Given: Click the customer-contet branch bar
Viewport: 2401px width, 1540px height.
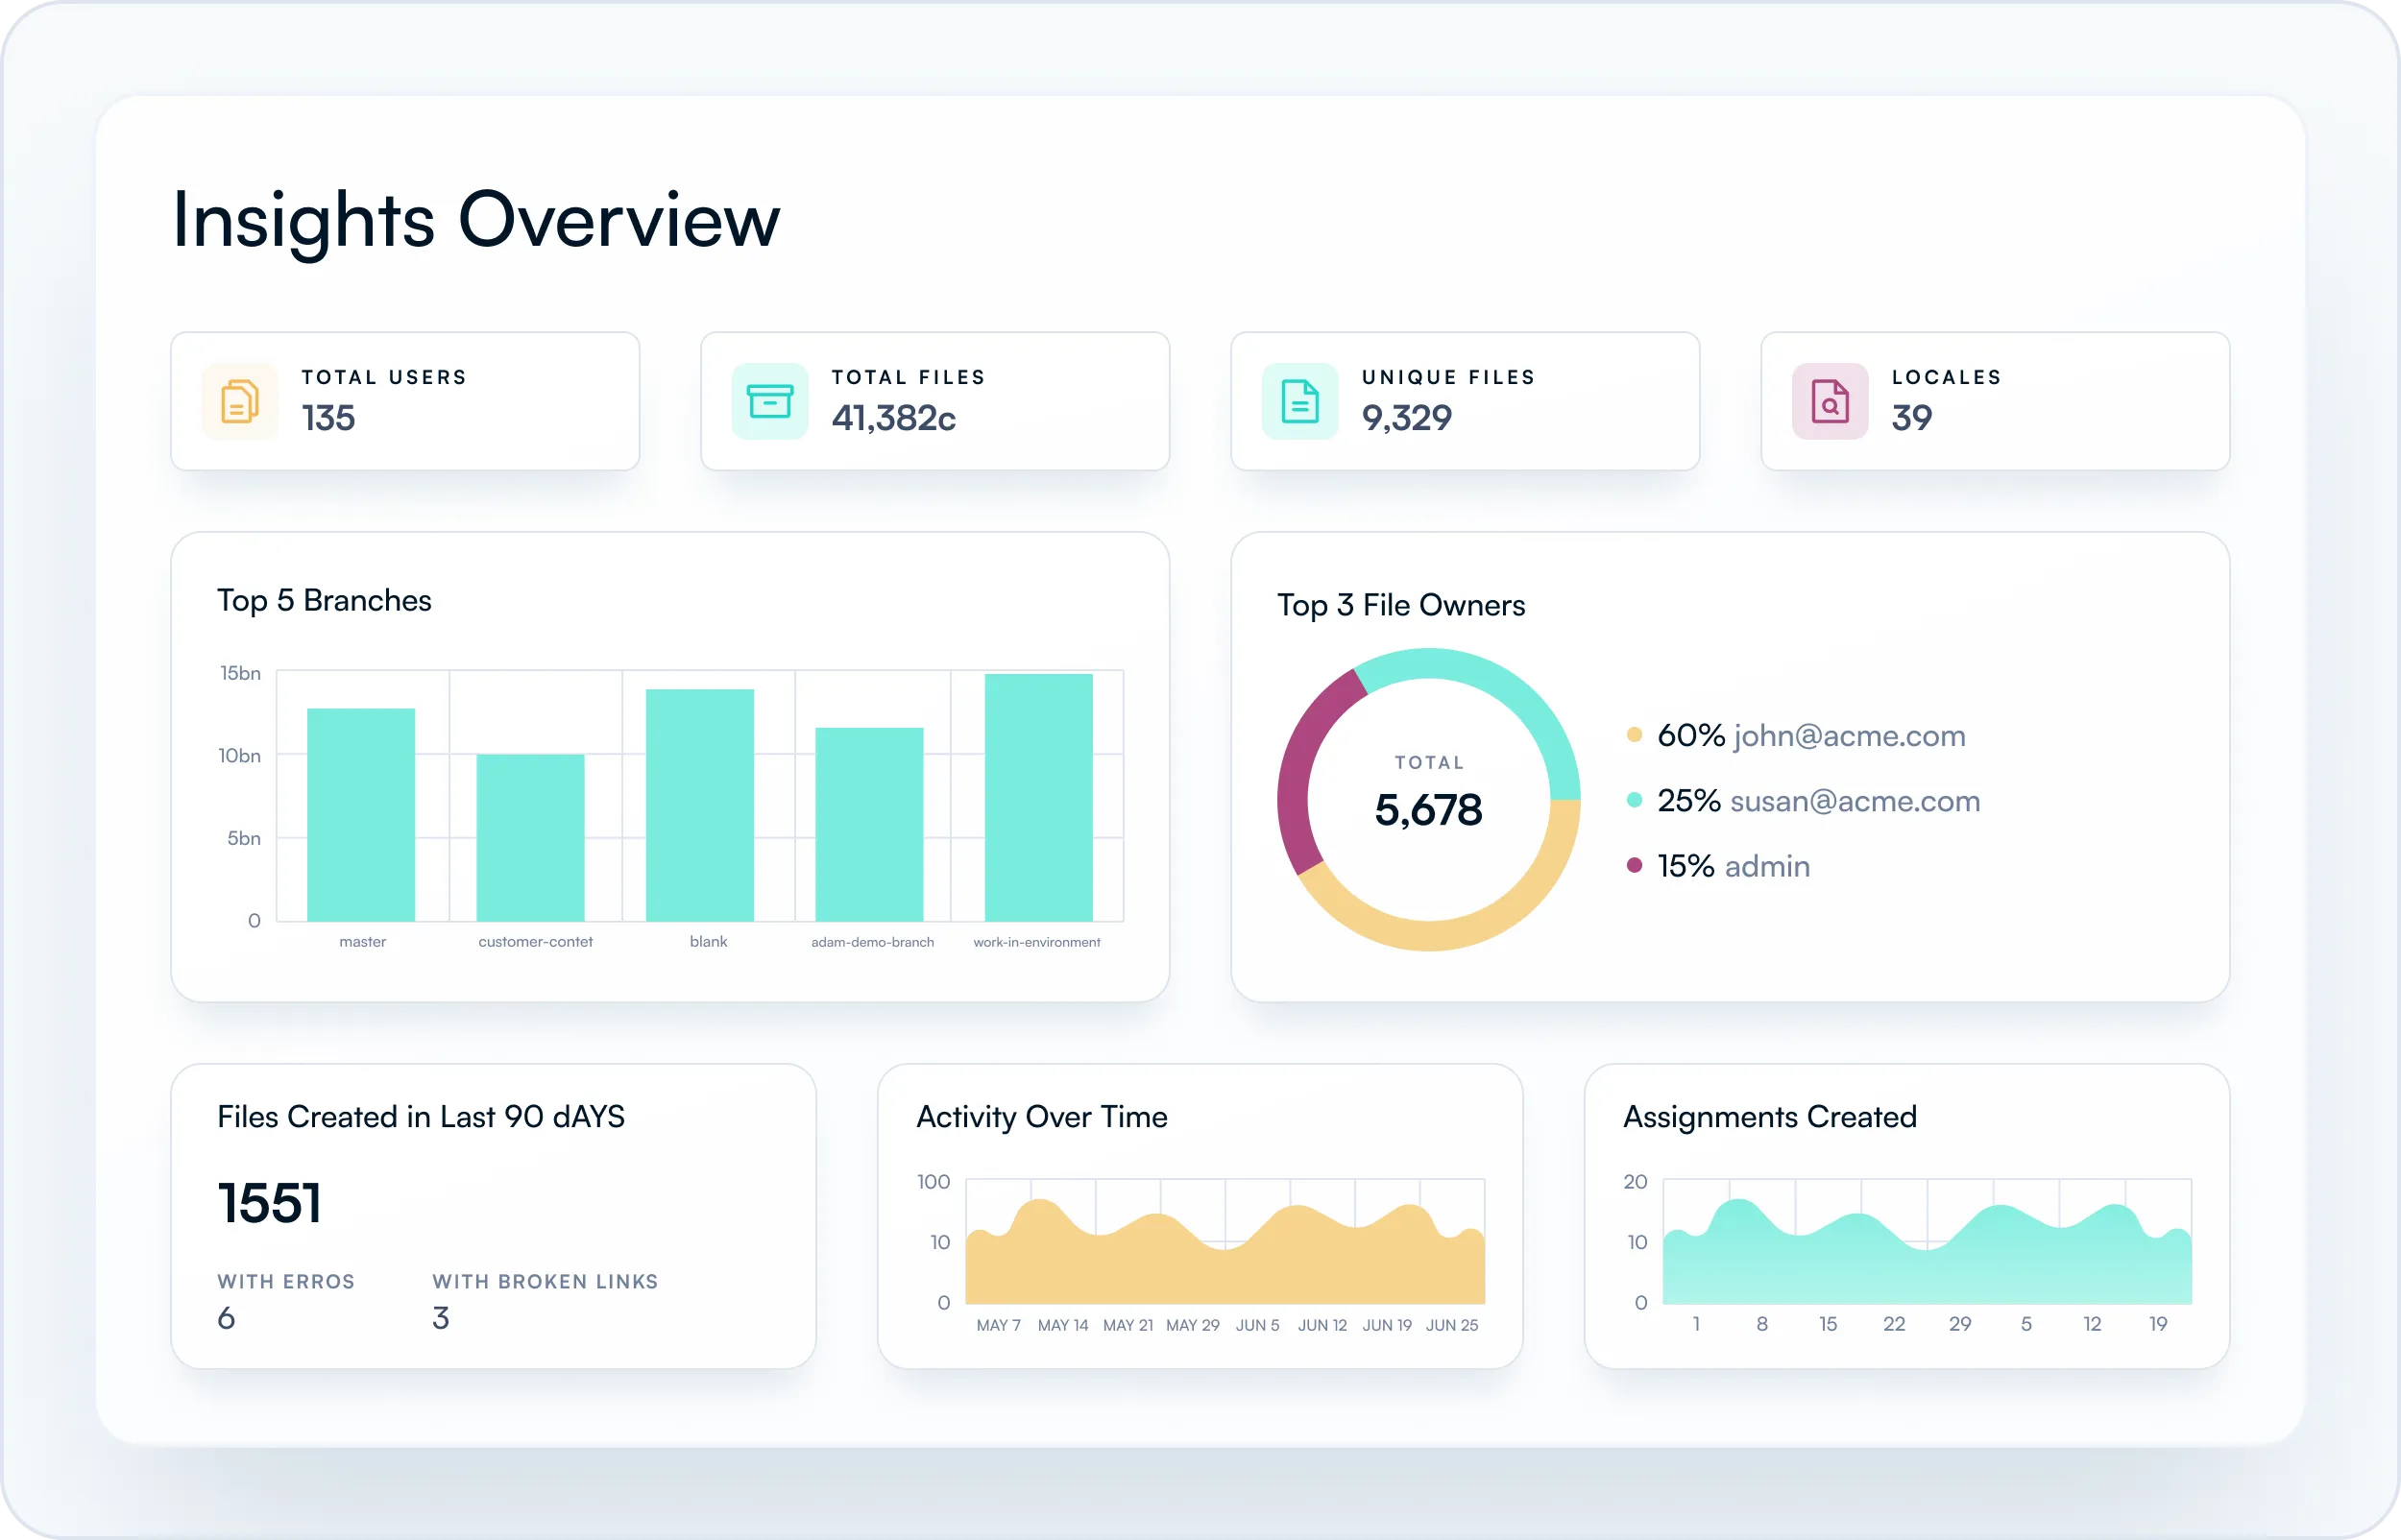Looking at the screenshot, I should (x=530, y=838).
